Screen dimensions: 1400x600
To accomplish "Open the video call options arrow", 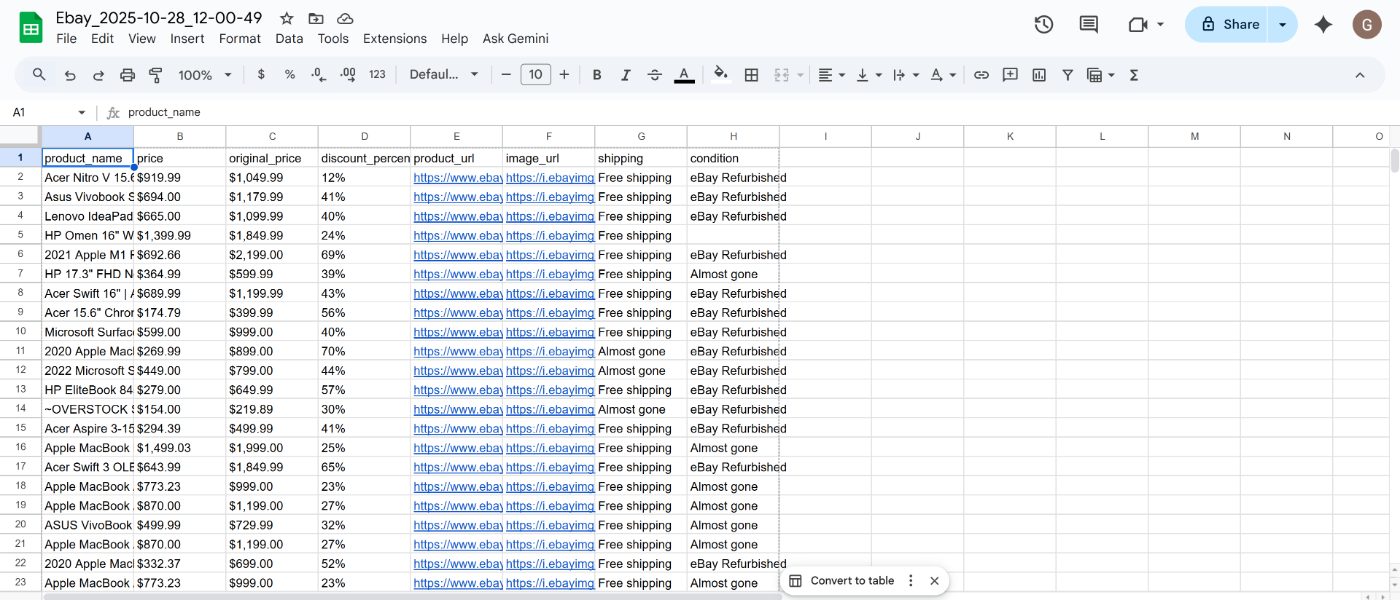I will [1160, 24].
